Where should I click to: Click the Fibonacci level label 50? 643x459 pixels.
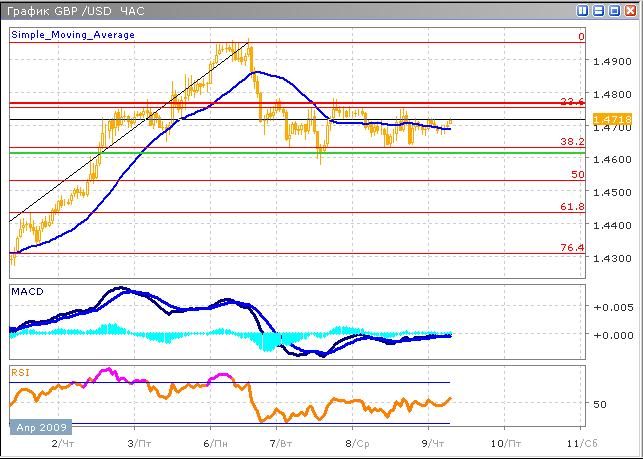pyautogui.click(x=577, y=174)
